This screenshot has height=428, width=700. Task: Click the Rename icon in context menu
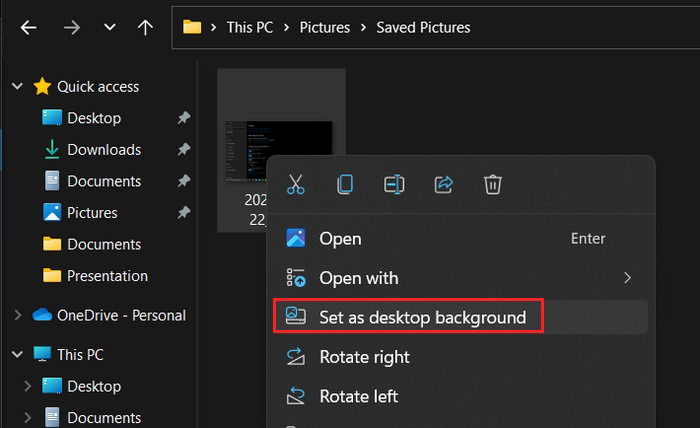pos(394,184)
